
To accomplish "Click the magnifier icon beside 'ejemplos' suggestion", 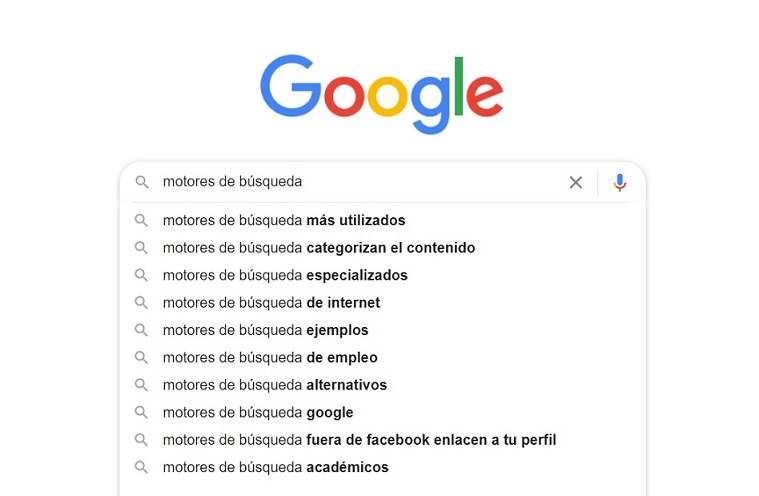I will pos(141,330).
